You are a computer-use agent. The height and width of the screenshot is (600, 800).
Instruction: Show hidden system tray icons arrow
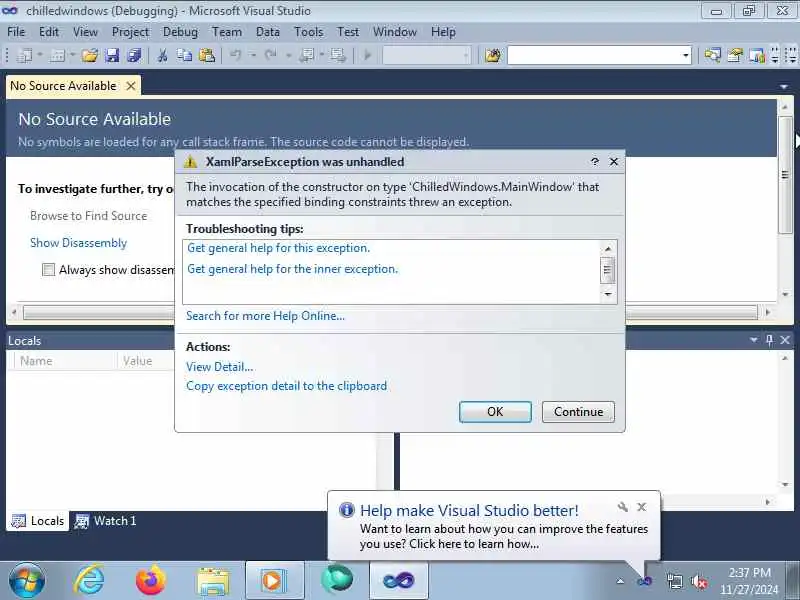pyautogui.click(x=620, y=581)
